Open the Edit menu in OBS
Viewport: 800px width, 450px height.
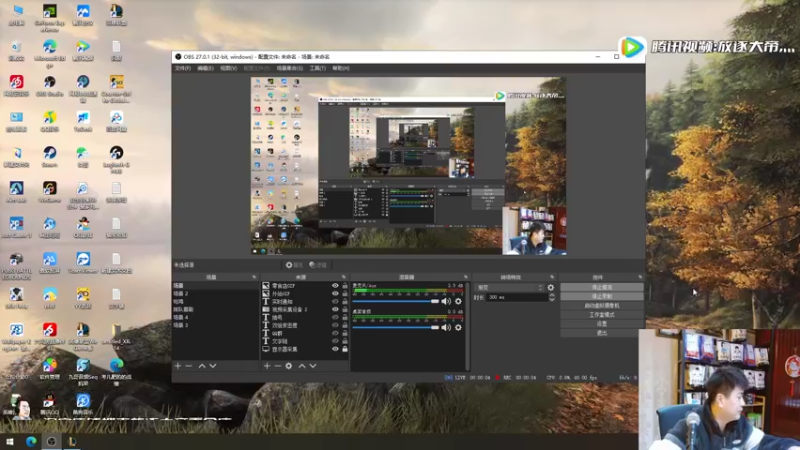click(x=205, y=68)
